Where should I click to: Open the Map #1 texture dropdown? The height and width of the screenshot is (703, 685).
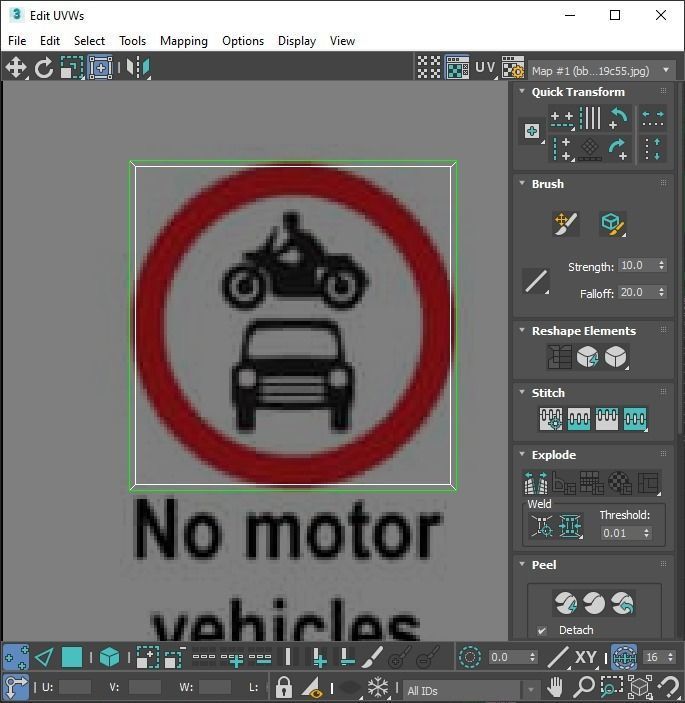tap(601, 70)
